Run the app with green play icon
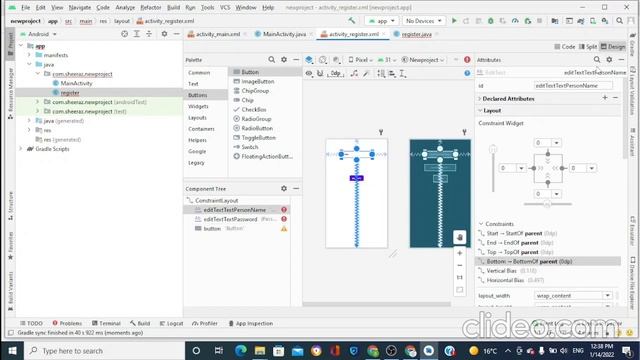Viewport: 640px width, 360px height. 454,20
